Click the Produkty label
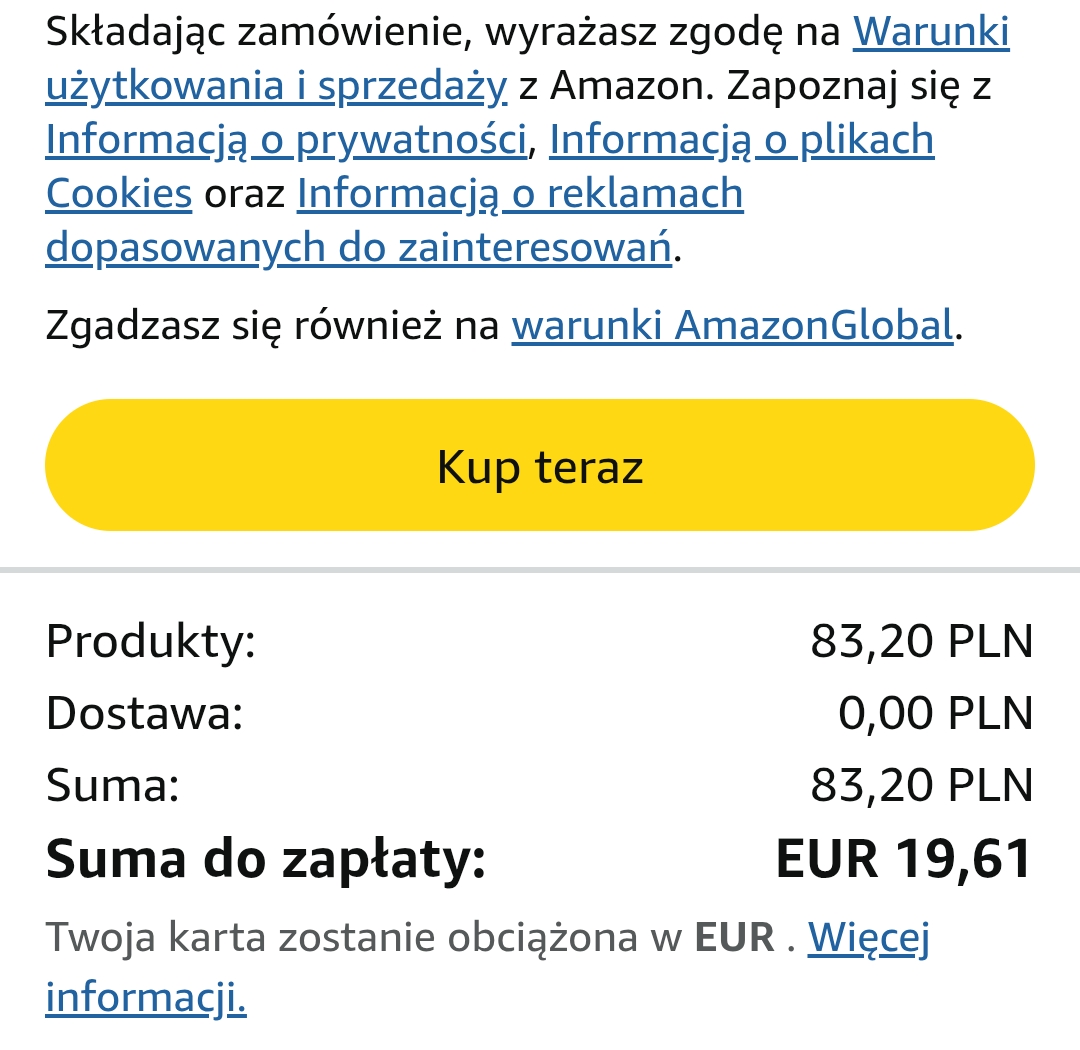The image size is (1080, 1050). (x=151, y=641)
